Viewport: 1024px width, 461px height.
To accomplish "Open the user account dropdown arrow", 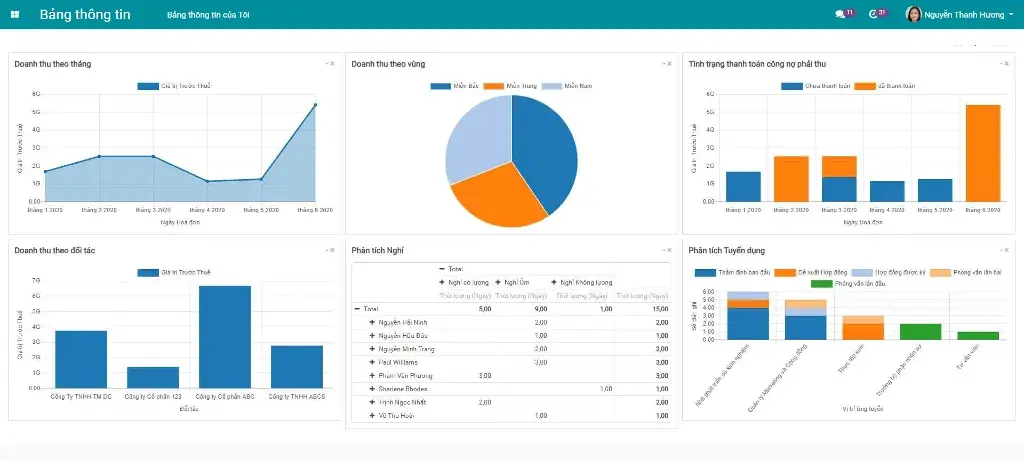I will [x=1012, y=15].
